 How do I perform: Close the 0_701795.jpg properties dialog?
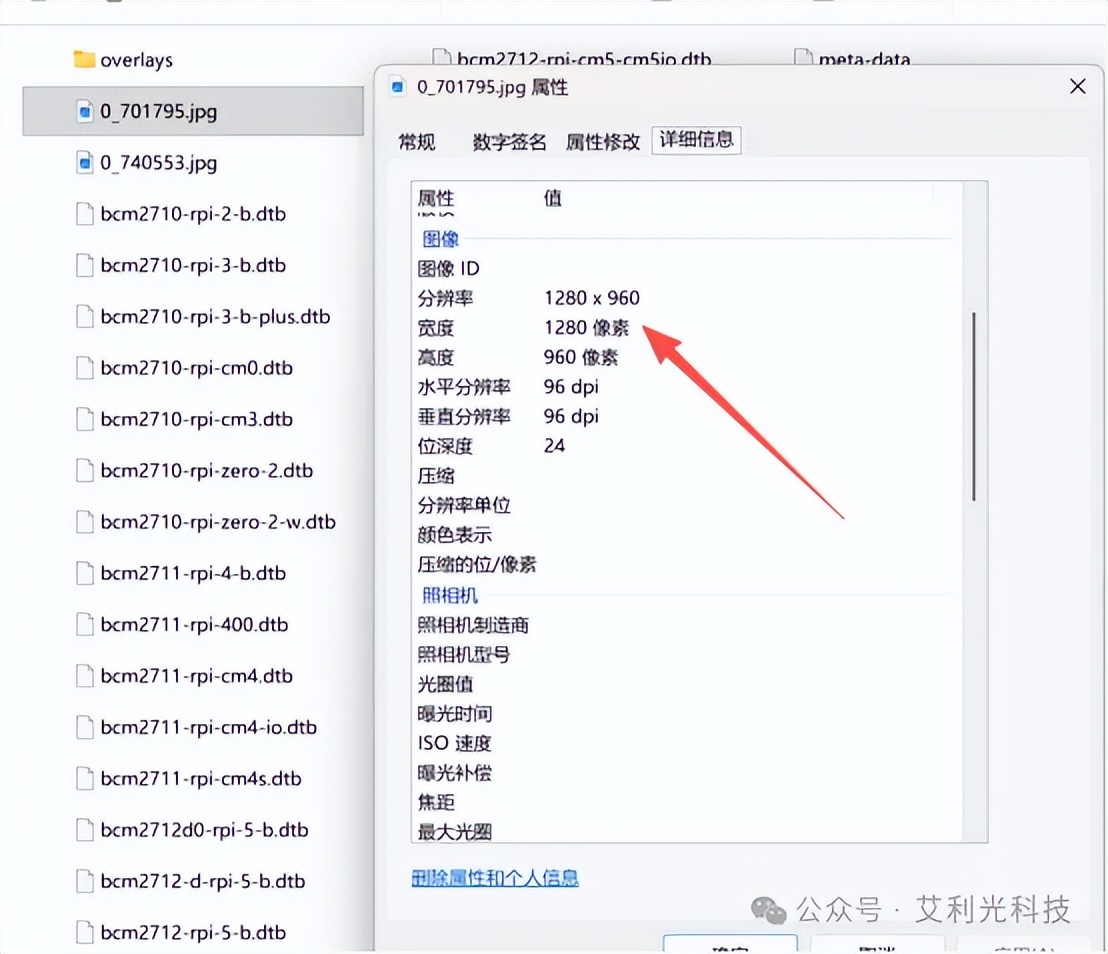[1078, 86]
